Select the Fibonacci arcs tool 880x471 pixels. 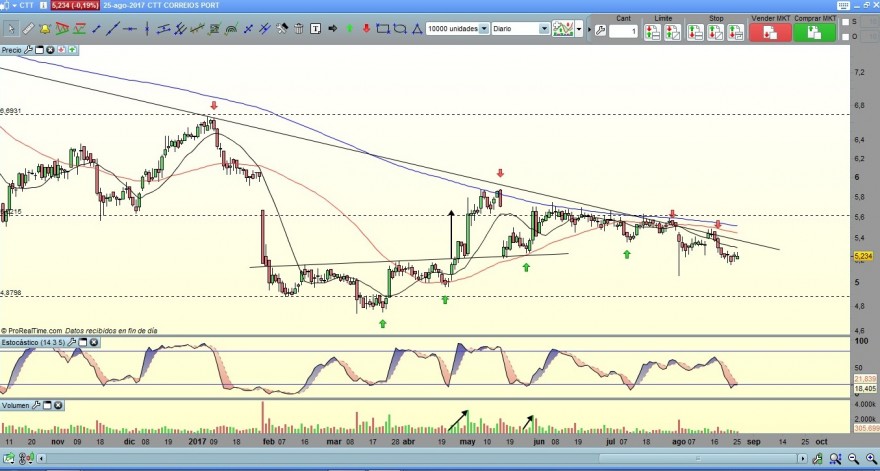click(231, 29)
